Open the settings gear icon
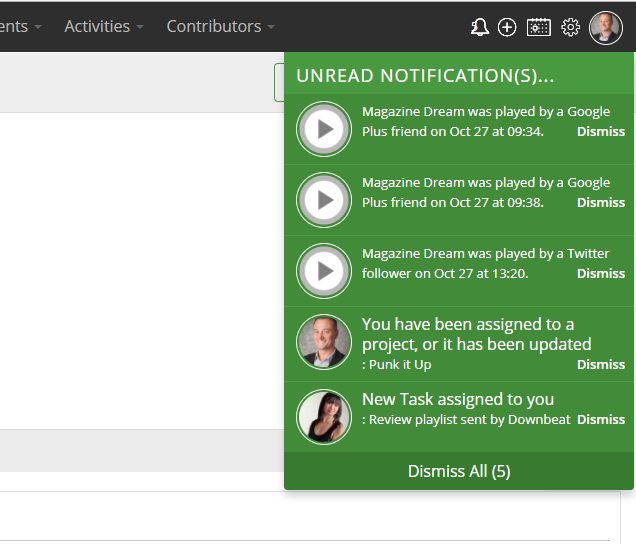Screen dimensions: 636x544 pos(570,27)
